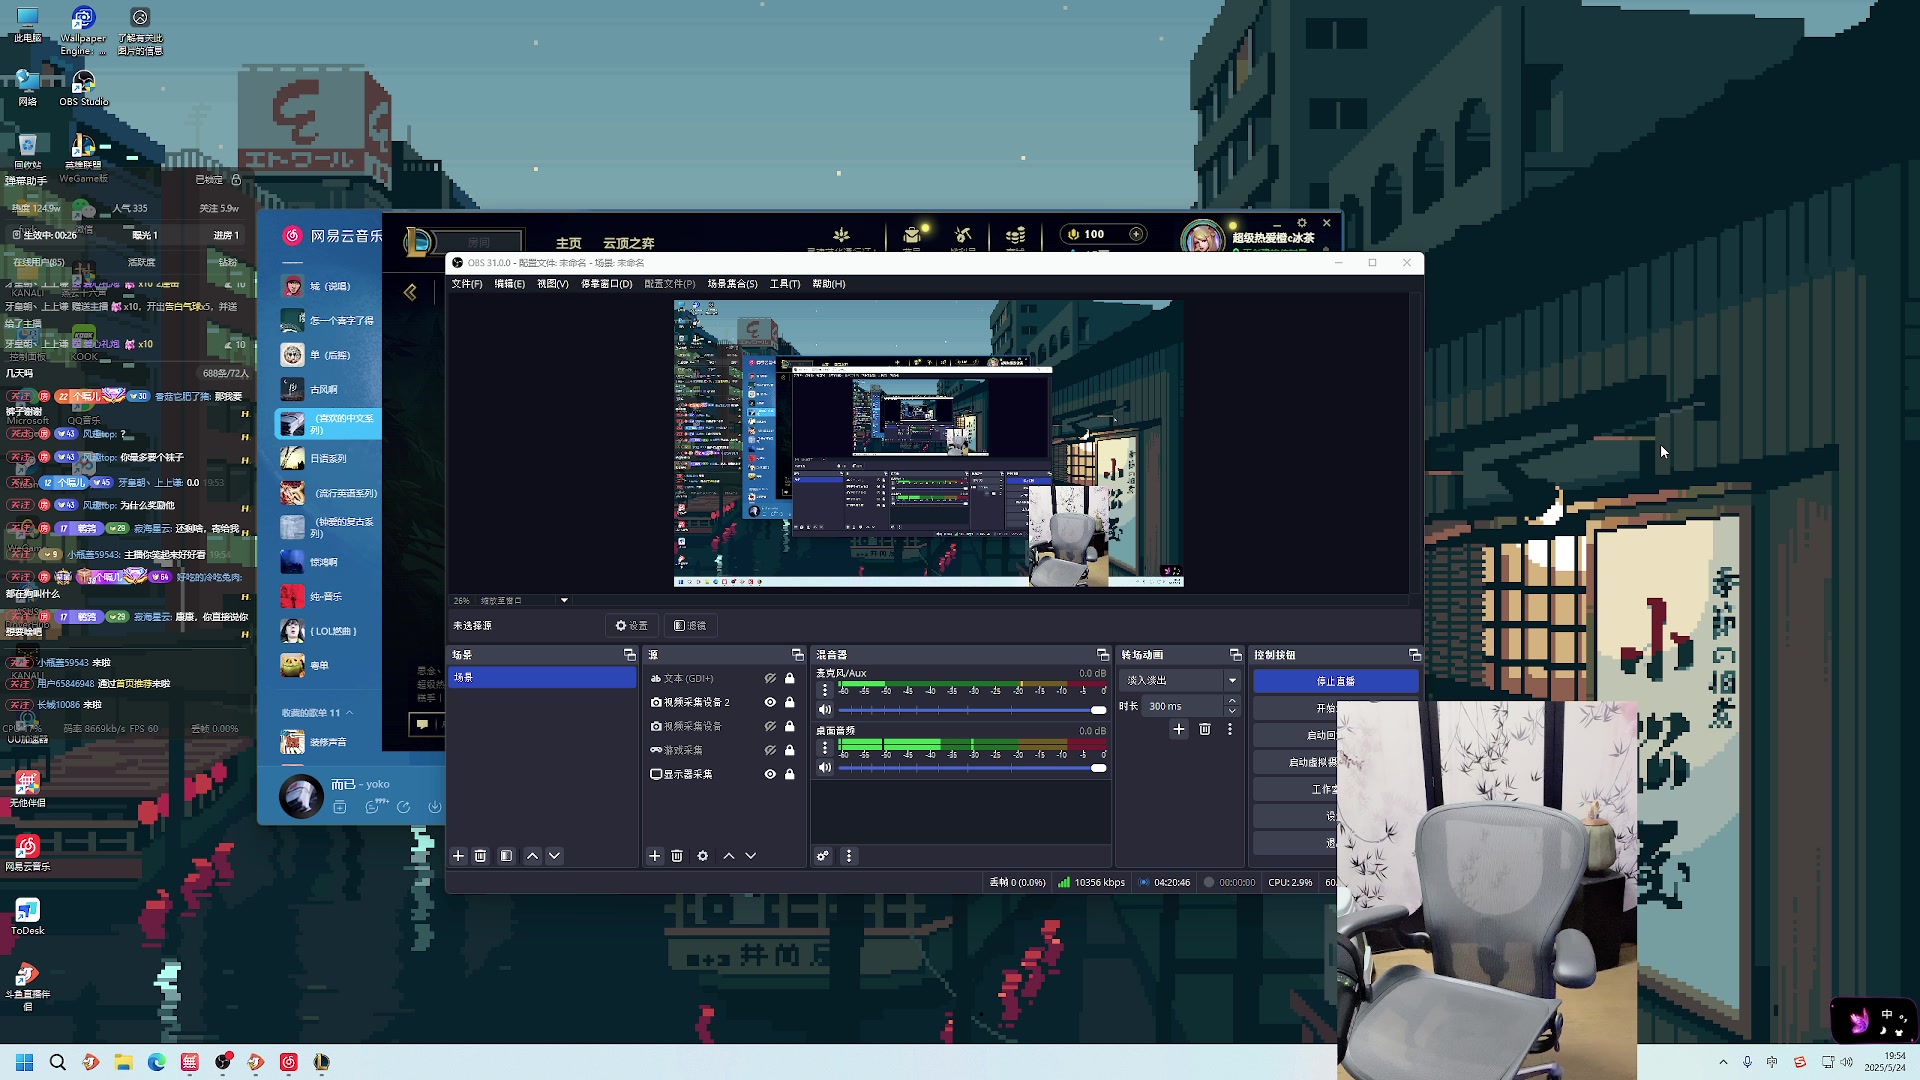This screenshot has height=1080, width=1920.
Task: Hide the 视频采集设备 2 source
Action: pos(770,702)
